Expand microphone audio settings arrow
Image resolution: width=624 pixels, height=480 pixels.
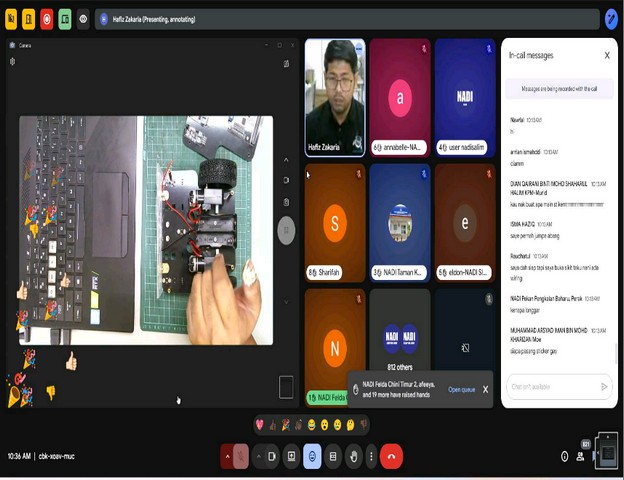click(x=226, y=456)
